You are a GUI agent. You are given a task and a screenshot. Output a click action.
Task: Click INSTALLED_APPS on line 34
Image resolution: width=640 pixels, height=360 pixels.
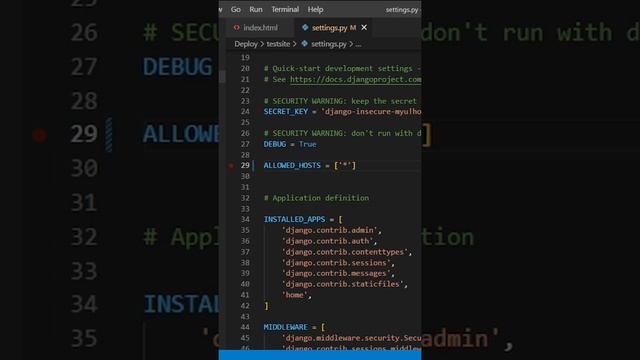click(295, 220)
